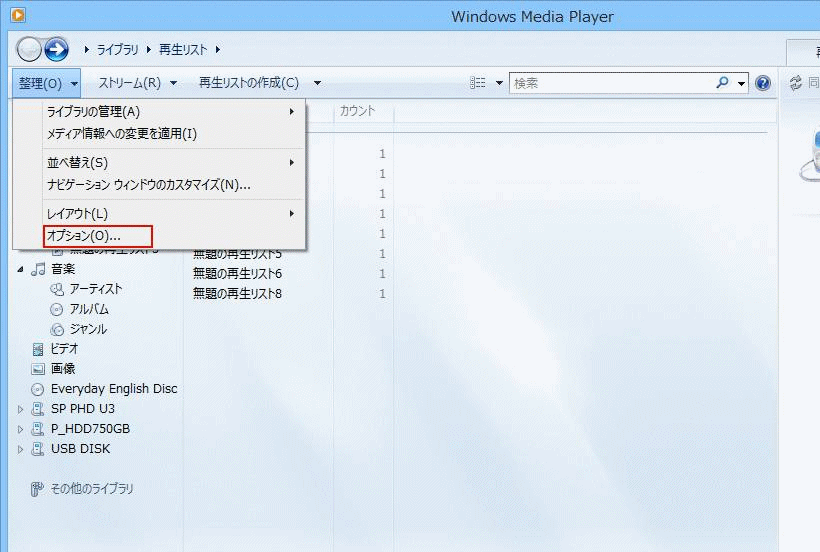Image resolution: width=820 pixels, height=552 pixels.
Task: Open その他のライブラリ
Action: click(x=92, y=489)
